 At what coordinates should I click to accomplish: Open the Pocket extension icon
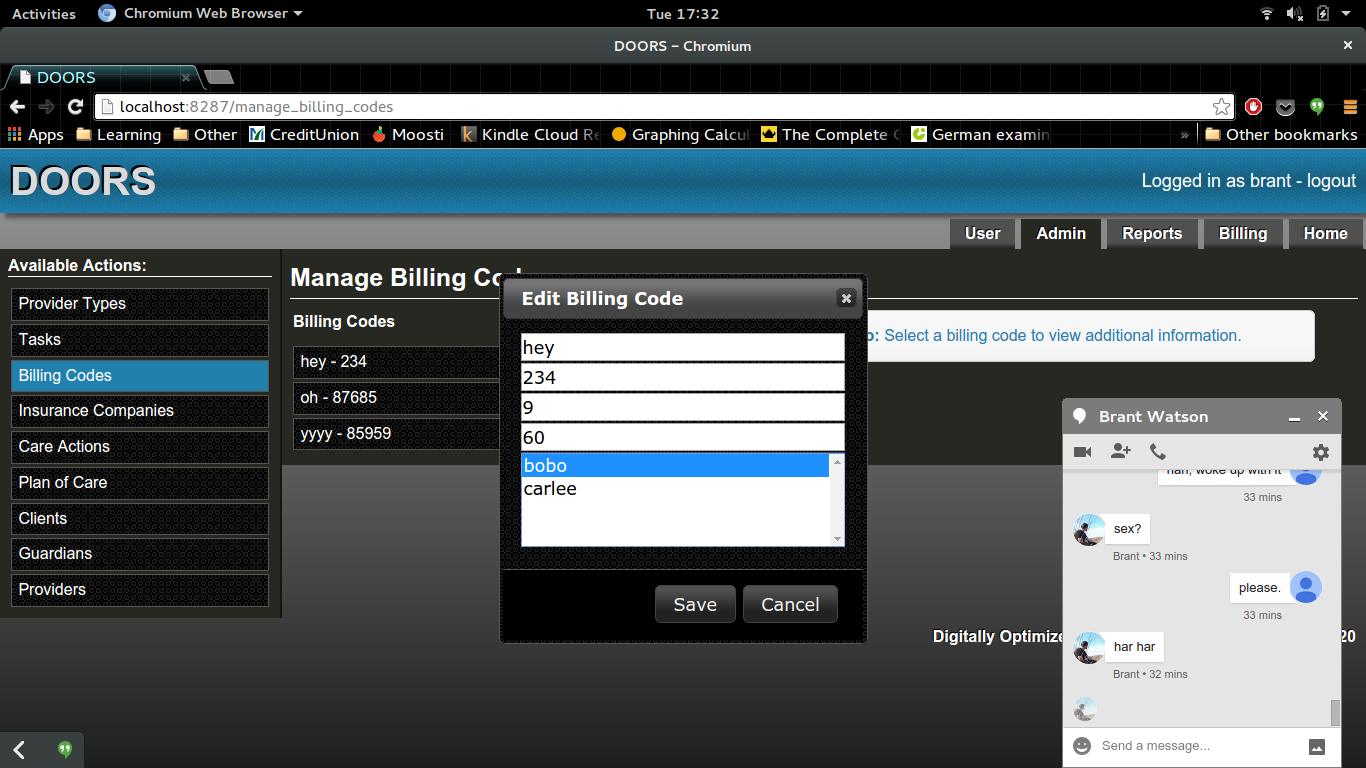tap(1285, 107)
